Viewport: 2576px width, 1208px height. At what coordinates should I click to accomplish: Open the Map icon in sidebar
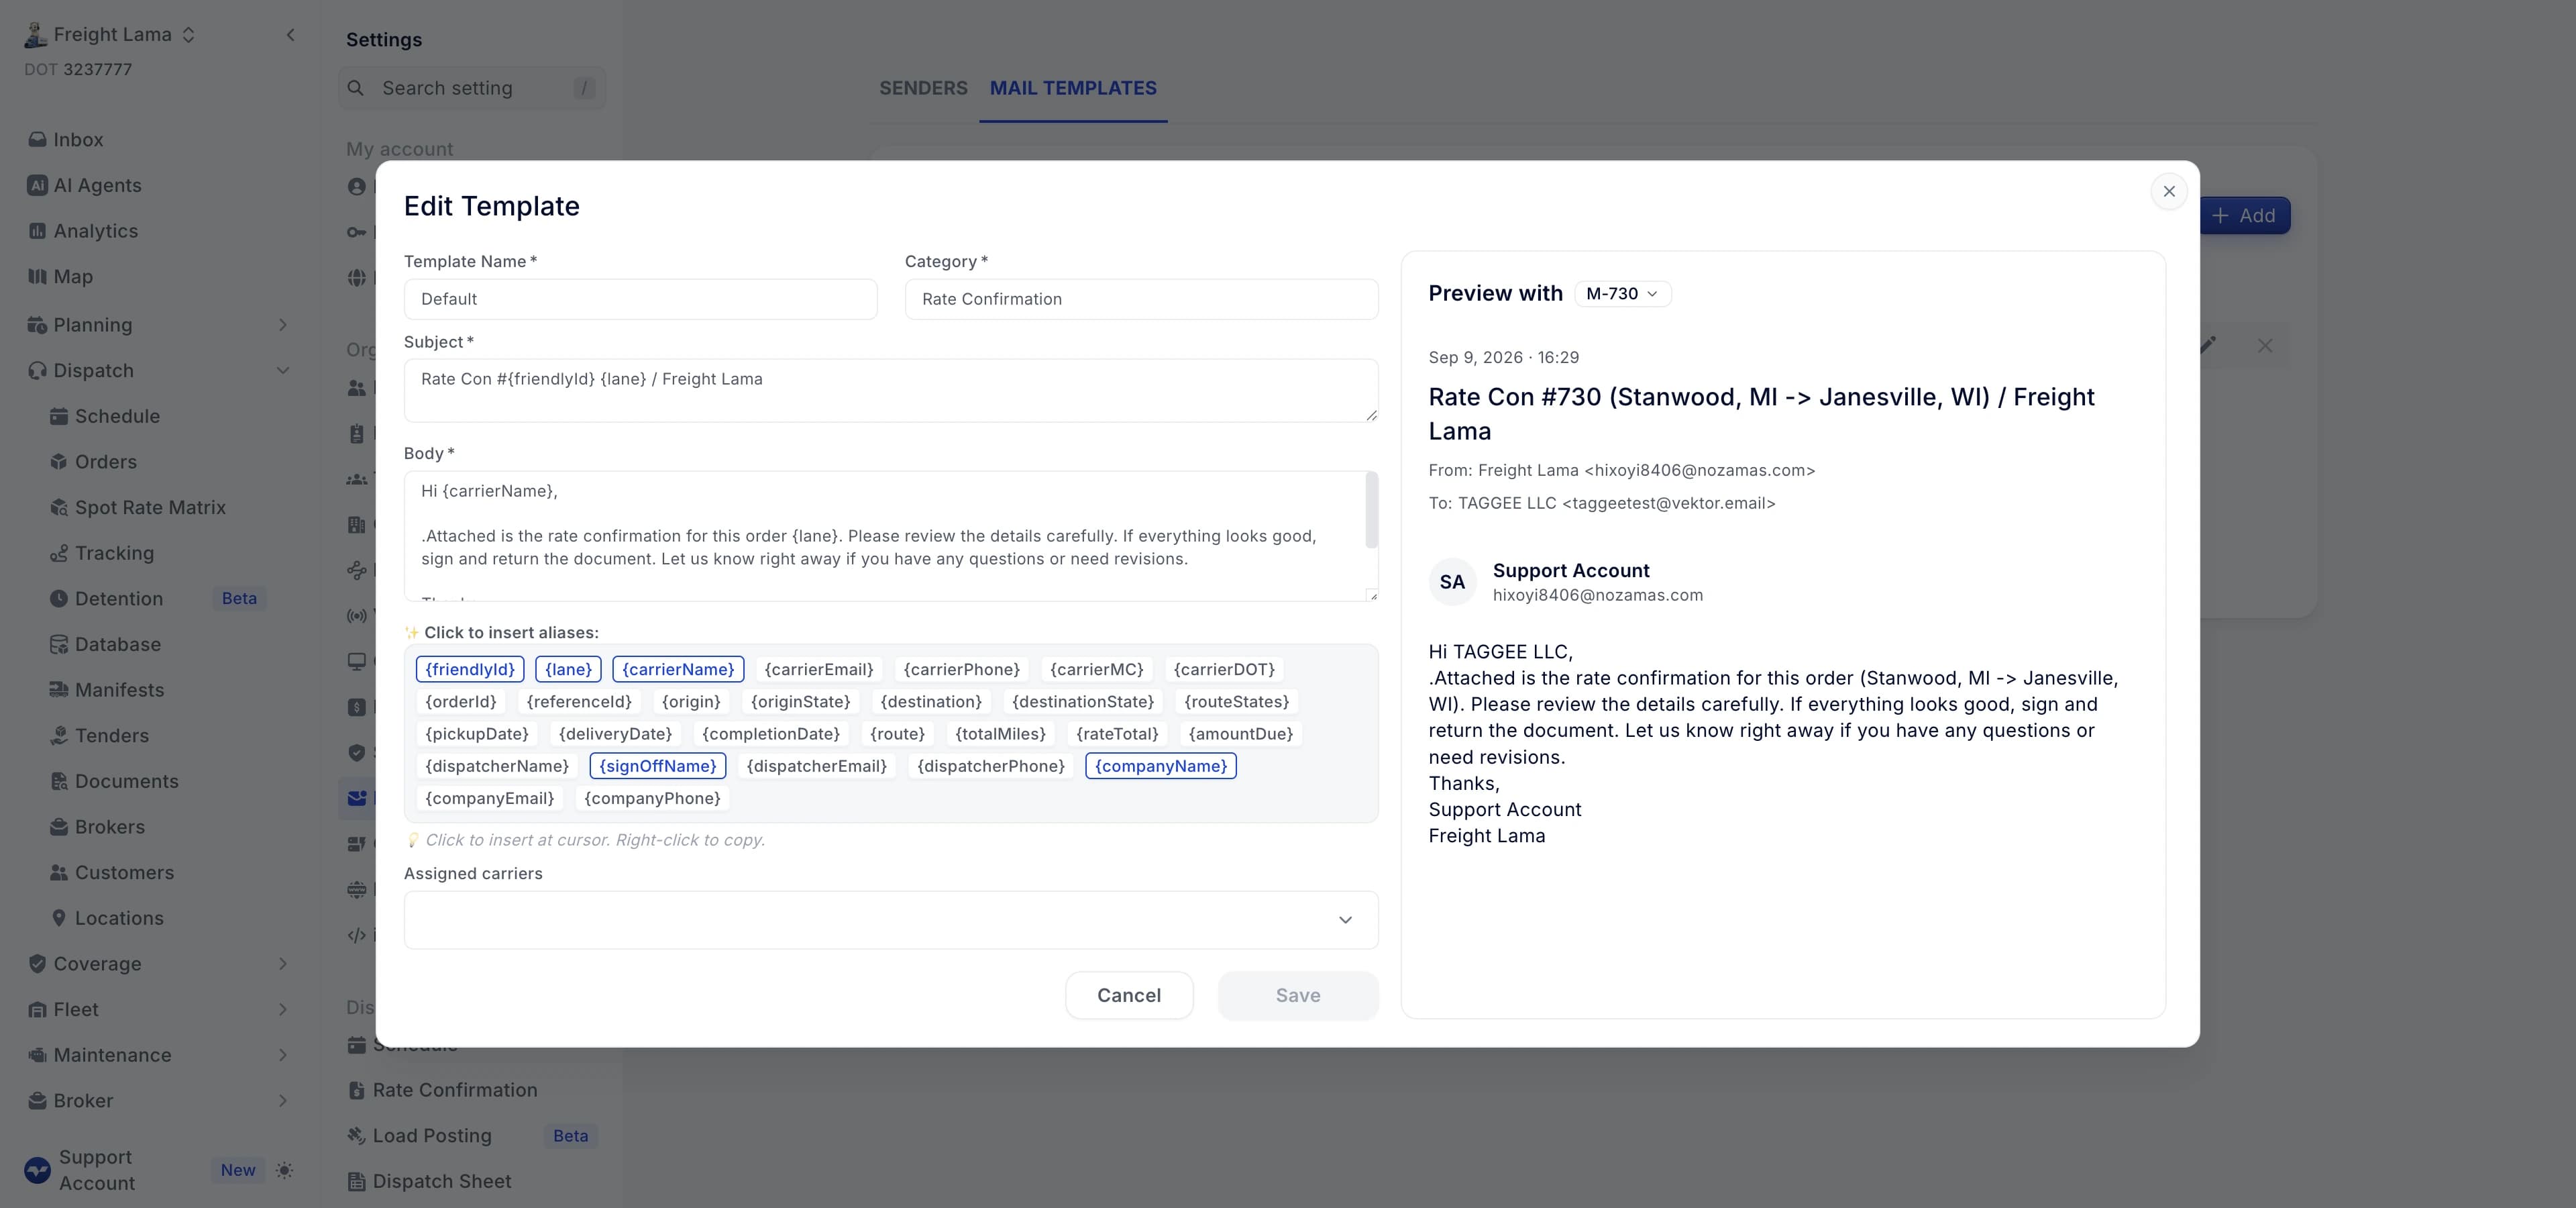click(37, 277)
